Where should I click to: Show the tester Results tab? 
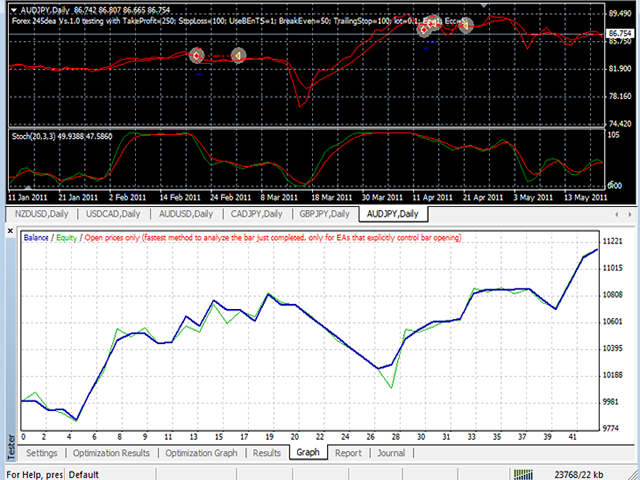coord(267,453)
